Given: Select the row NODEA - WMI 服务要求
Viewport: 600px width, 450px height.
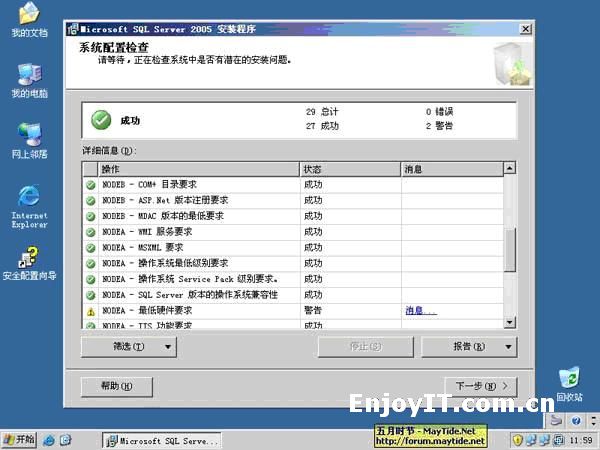Looking at the screenshot, I should coord(293,232).
